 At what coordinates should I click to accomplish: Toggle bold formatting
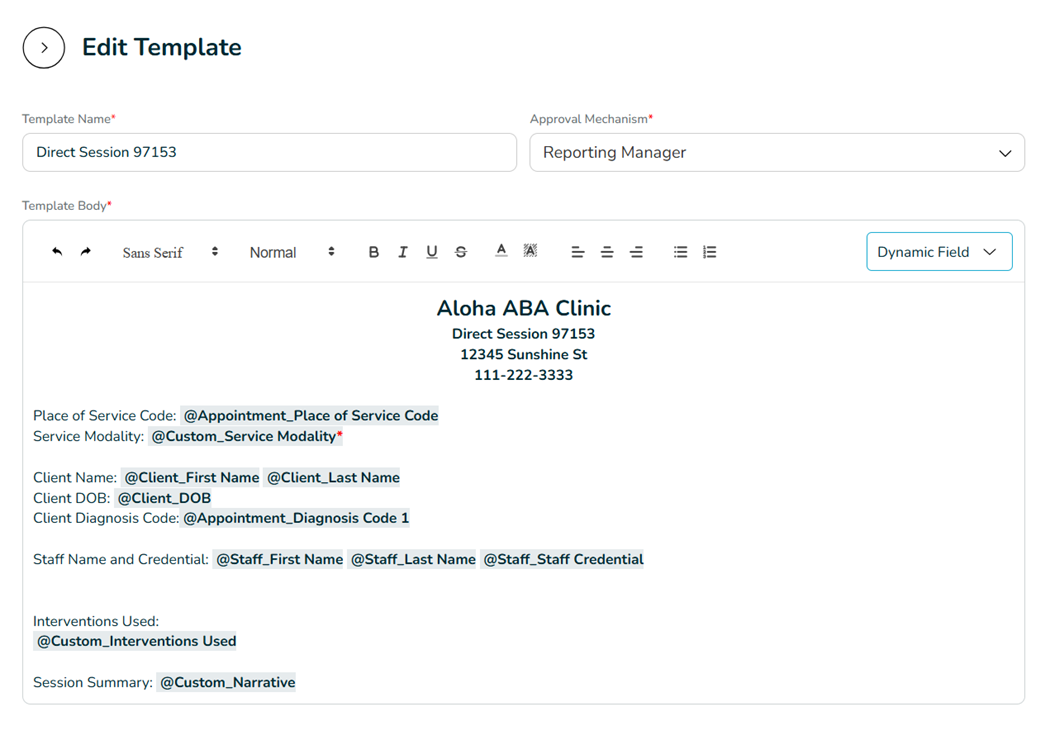point(374,252)
